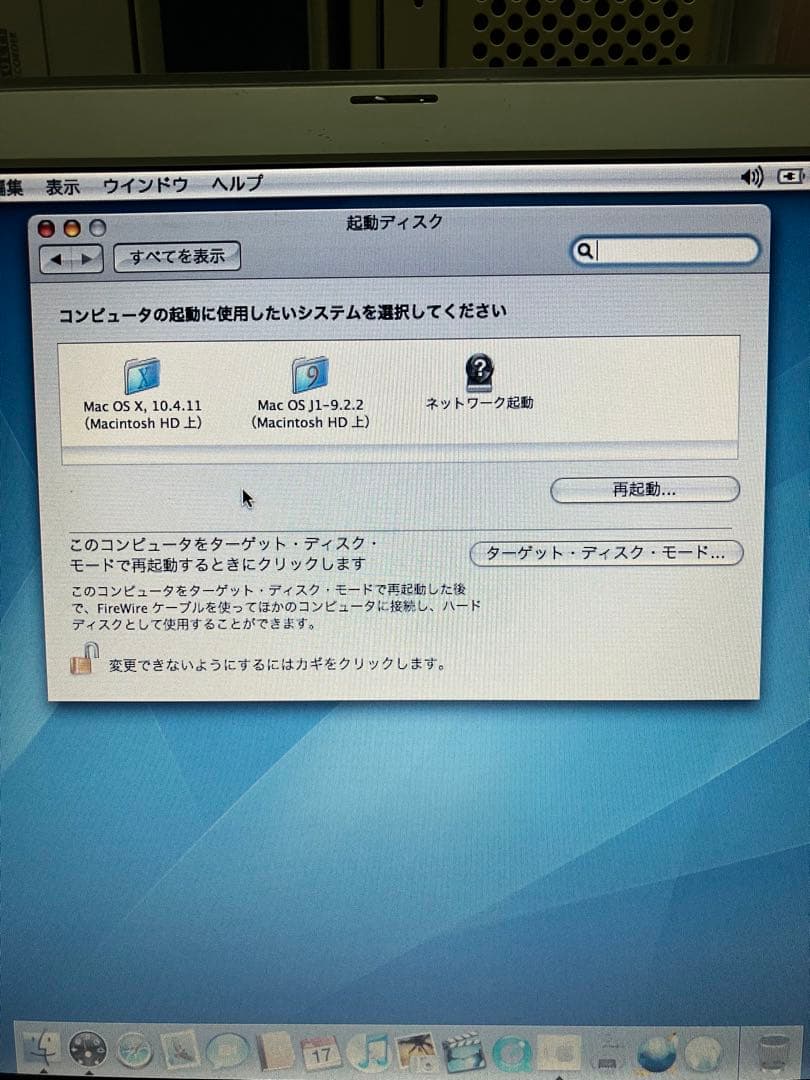Click System Preferences icon in Dock
Viewport: 810px width, 1080px height.
(559, 1053)
